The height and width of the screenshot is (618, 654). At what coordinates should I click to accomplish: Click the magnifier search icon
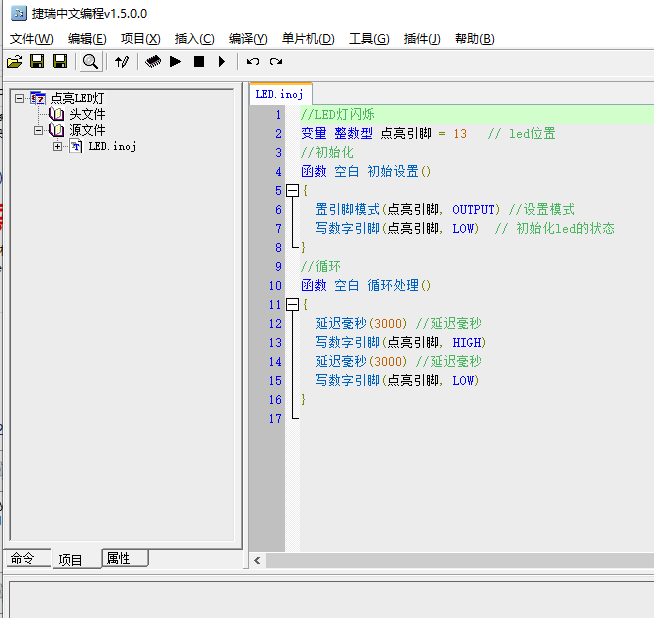[x=90, y=62]
